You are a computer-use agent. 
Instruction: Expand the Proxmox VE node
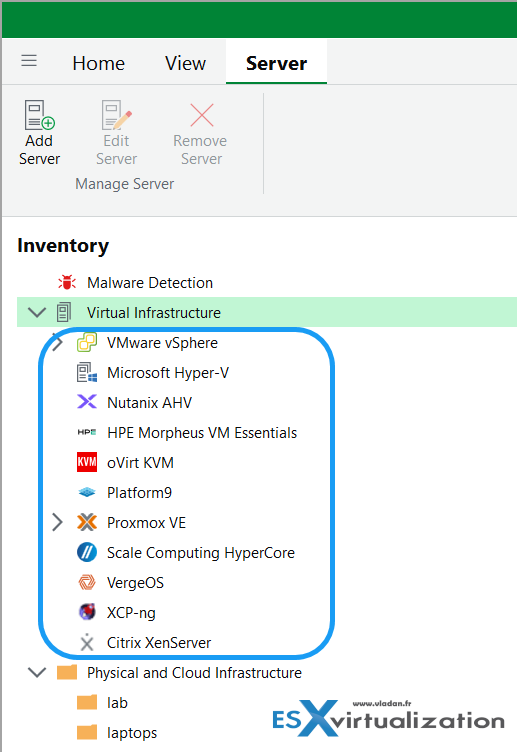click(x=57, y=522)
